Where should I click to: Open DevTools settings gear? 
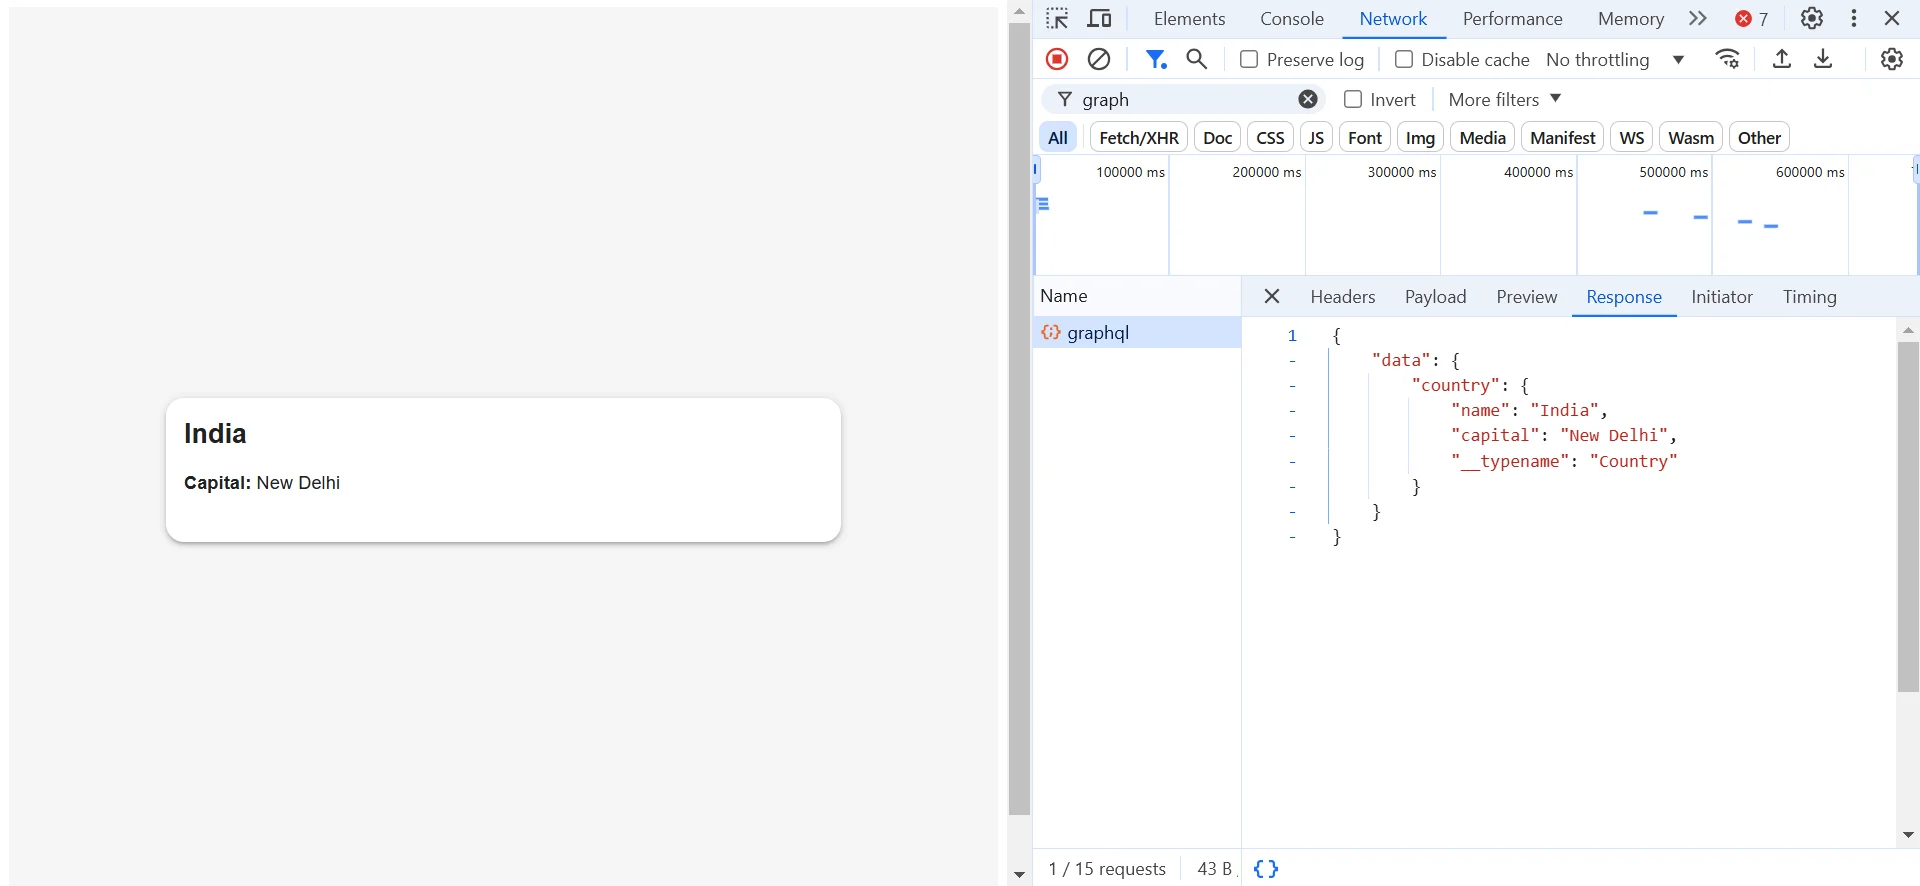[x=1812, y=19]
